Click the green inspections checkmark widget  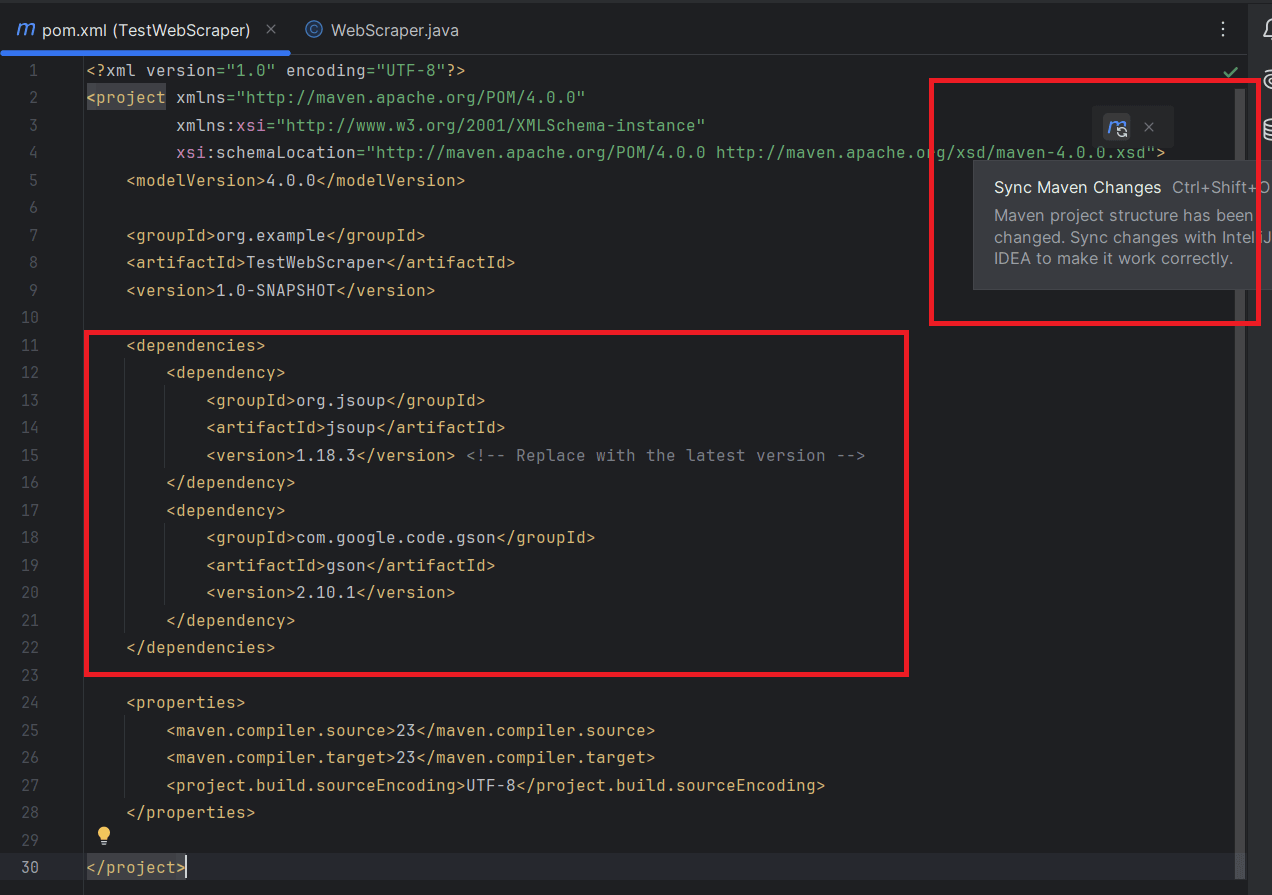click(x=1231, y=72)
